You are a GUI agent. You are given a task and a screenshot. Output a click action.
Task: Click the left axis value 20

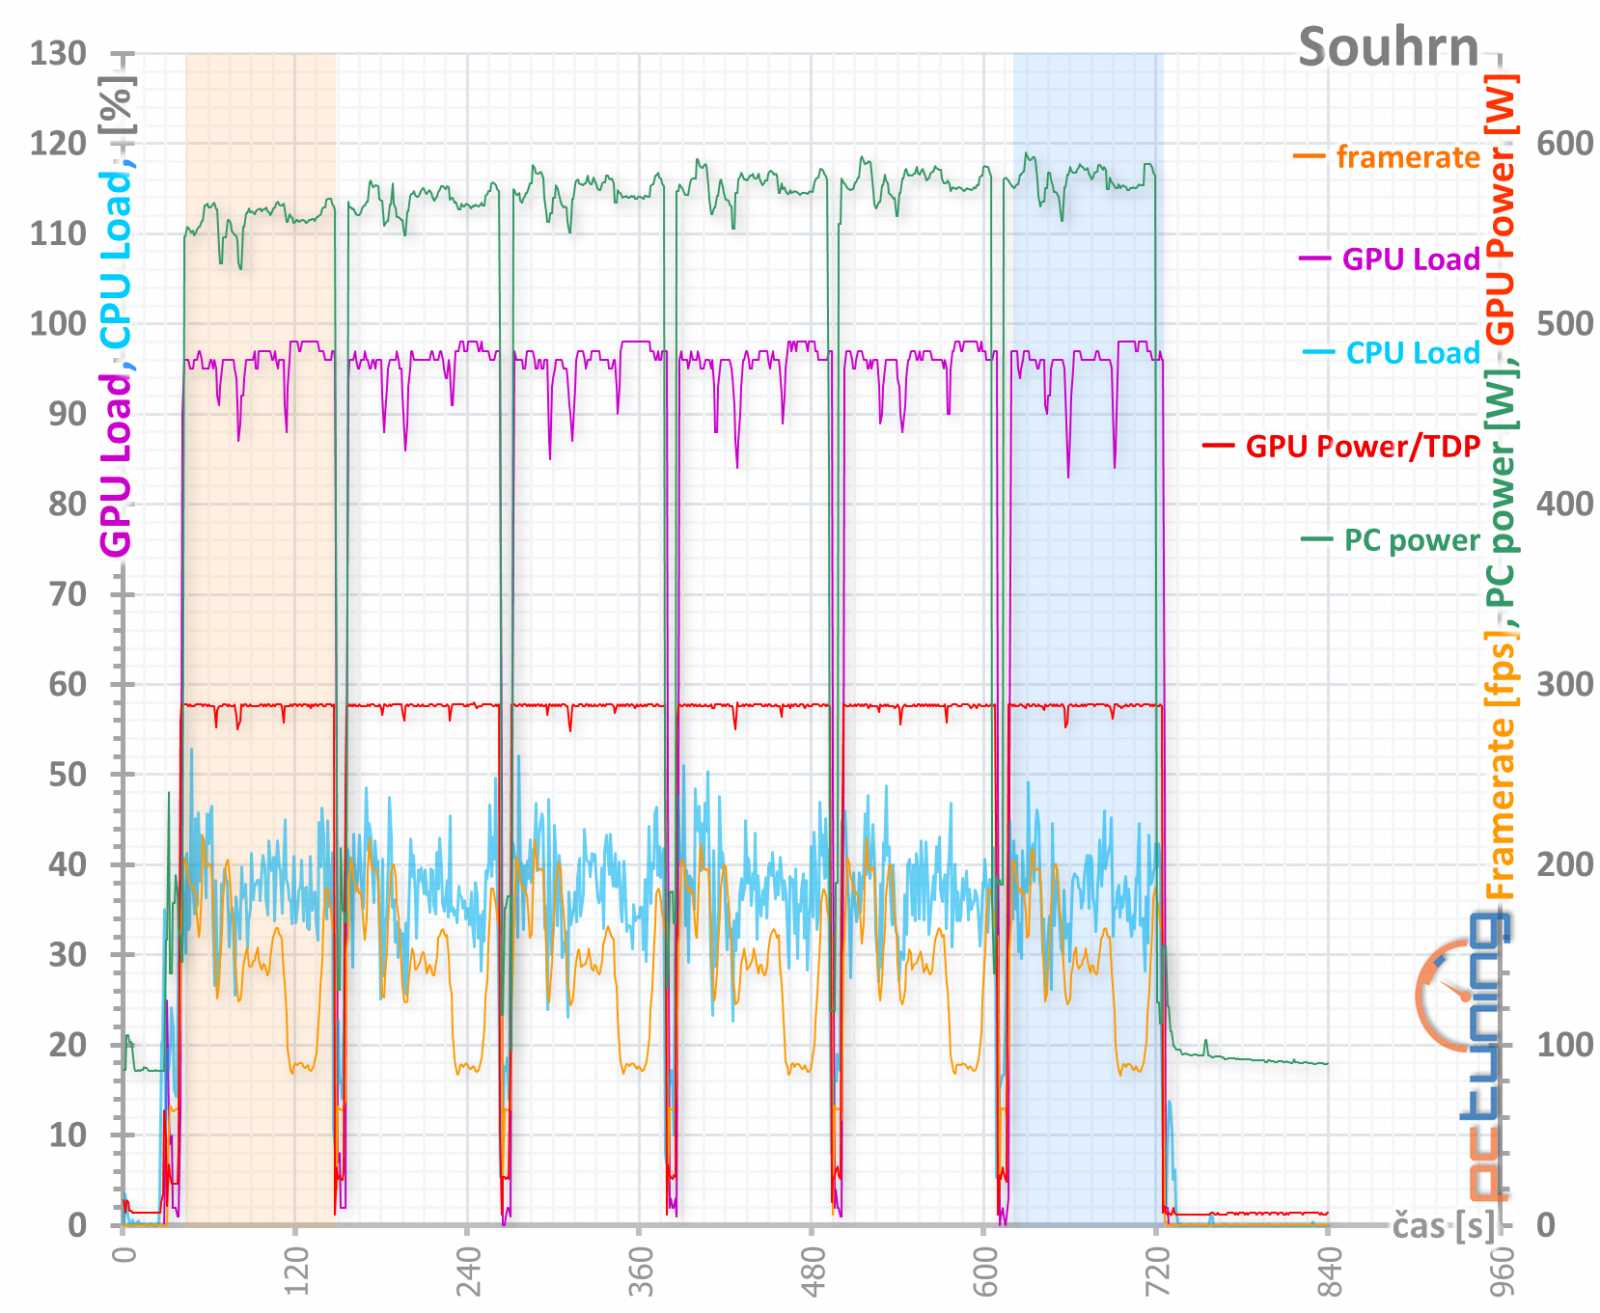67,1045
